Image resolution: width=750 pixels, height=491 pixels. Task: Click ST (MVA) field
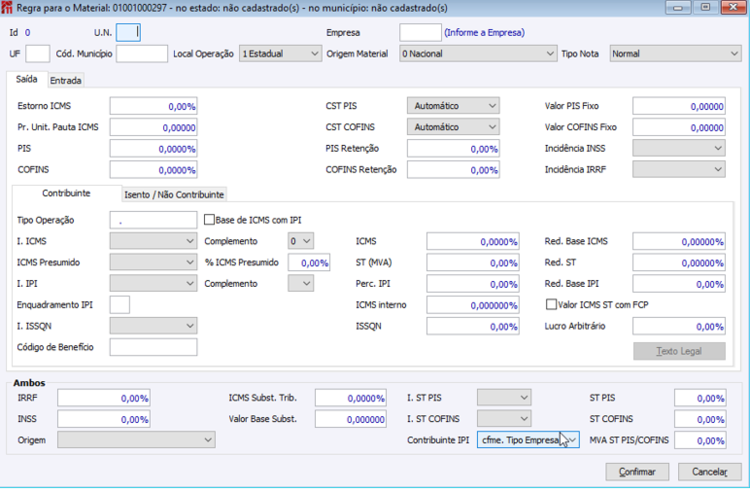473,262
